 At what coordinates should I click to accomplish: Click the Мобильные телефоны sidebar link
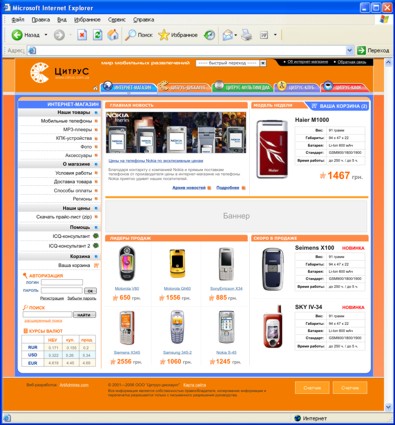[66, 121]
